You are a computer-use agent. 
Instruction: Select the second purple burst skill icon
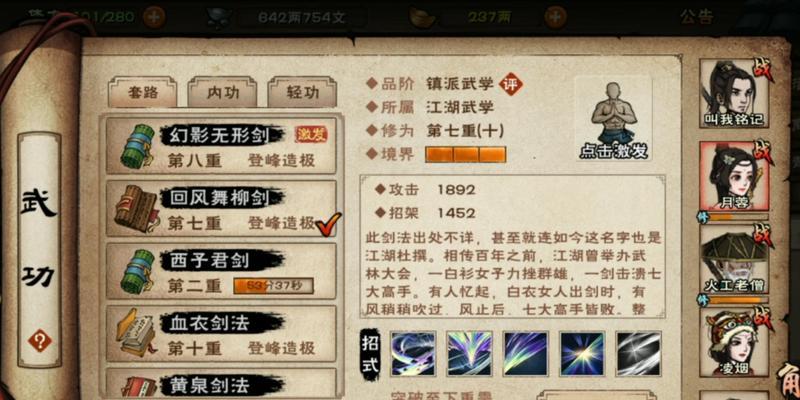[x=469, y=354]
